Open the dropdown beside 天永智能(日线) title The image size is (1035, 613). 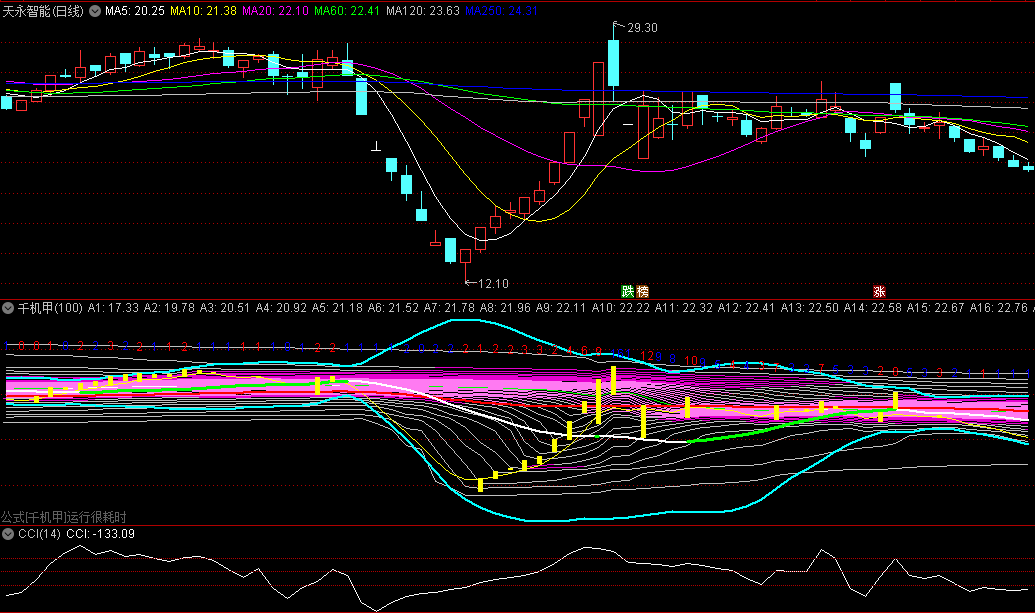coord(95,11)
